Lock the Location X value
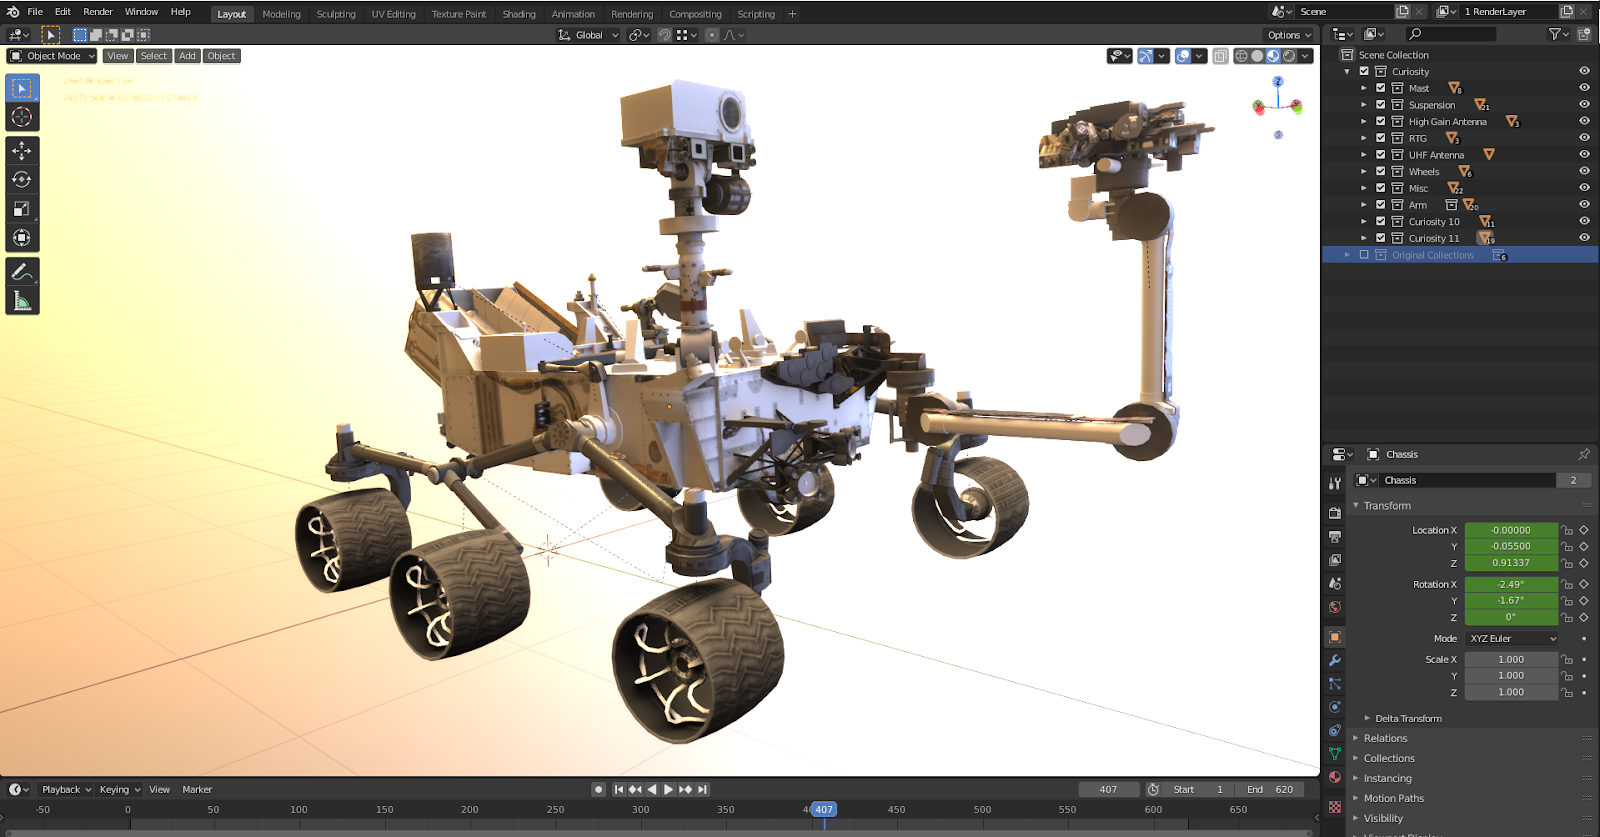The width and height of the screenshot is (1600, 837). (x=1567, y=530)
